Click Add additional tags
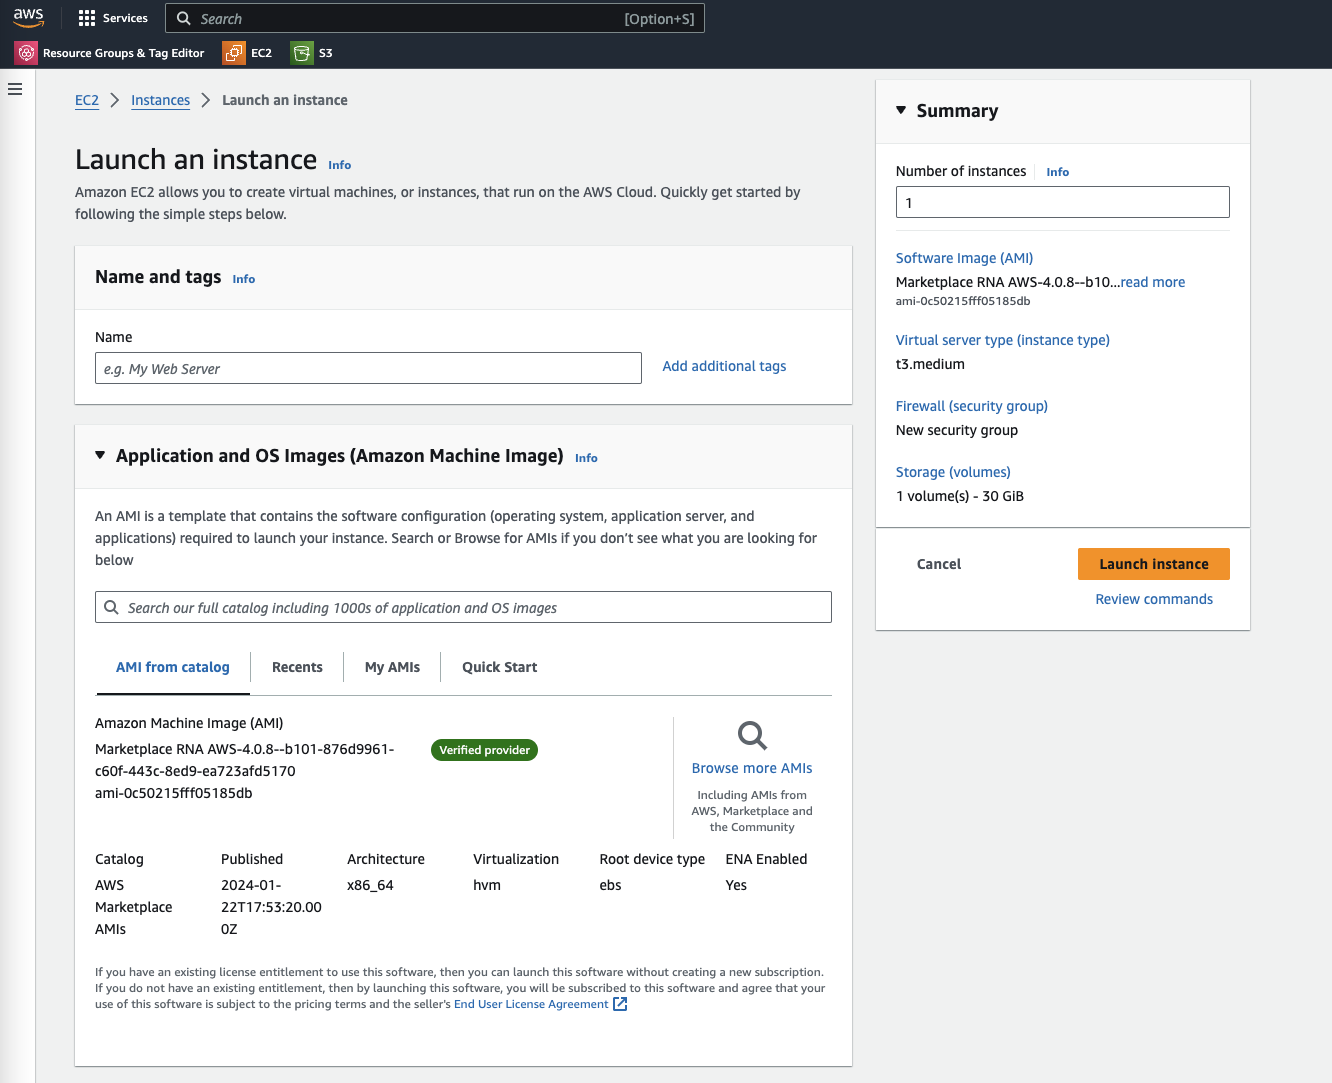This screenshot has height=1083, width=1332. click(723, 366)
